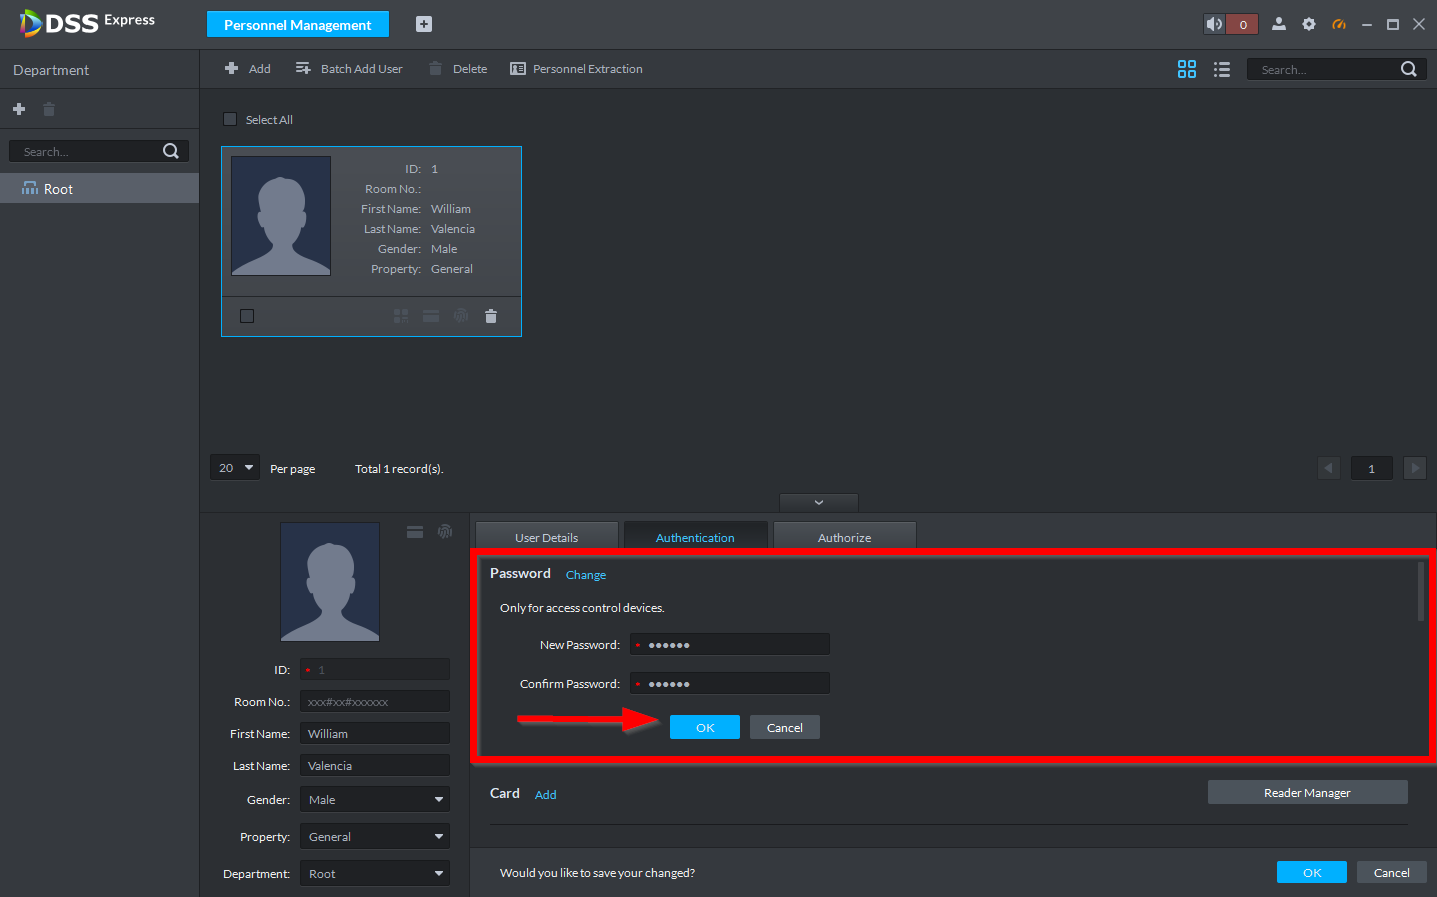Click the Personnel Extraction icon
Screen dimensions: 1437x897
518,69
